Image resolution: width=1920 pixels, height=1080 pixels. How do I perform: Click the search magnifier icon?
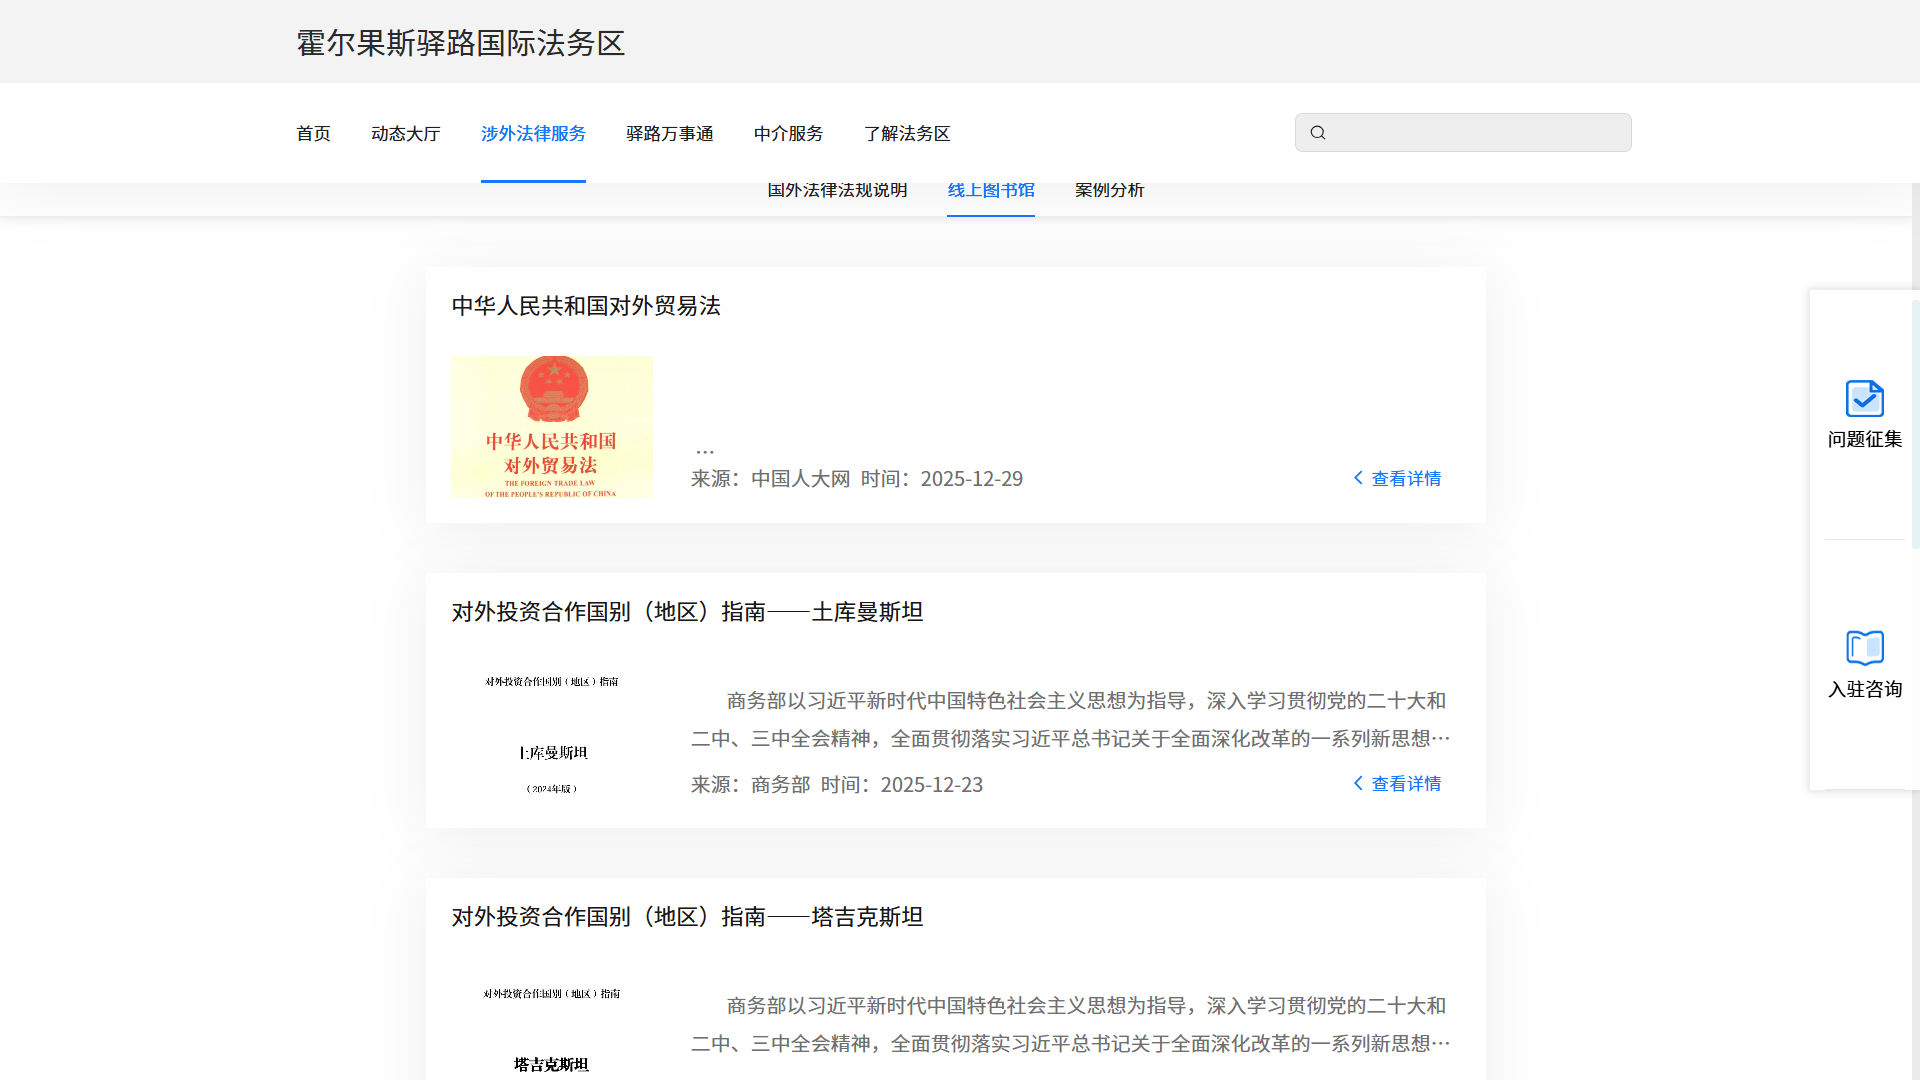[1318, 133]
